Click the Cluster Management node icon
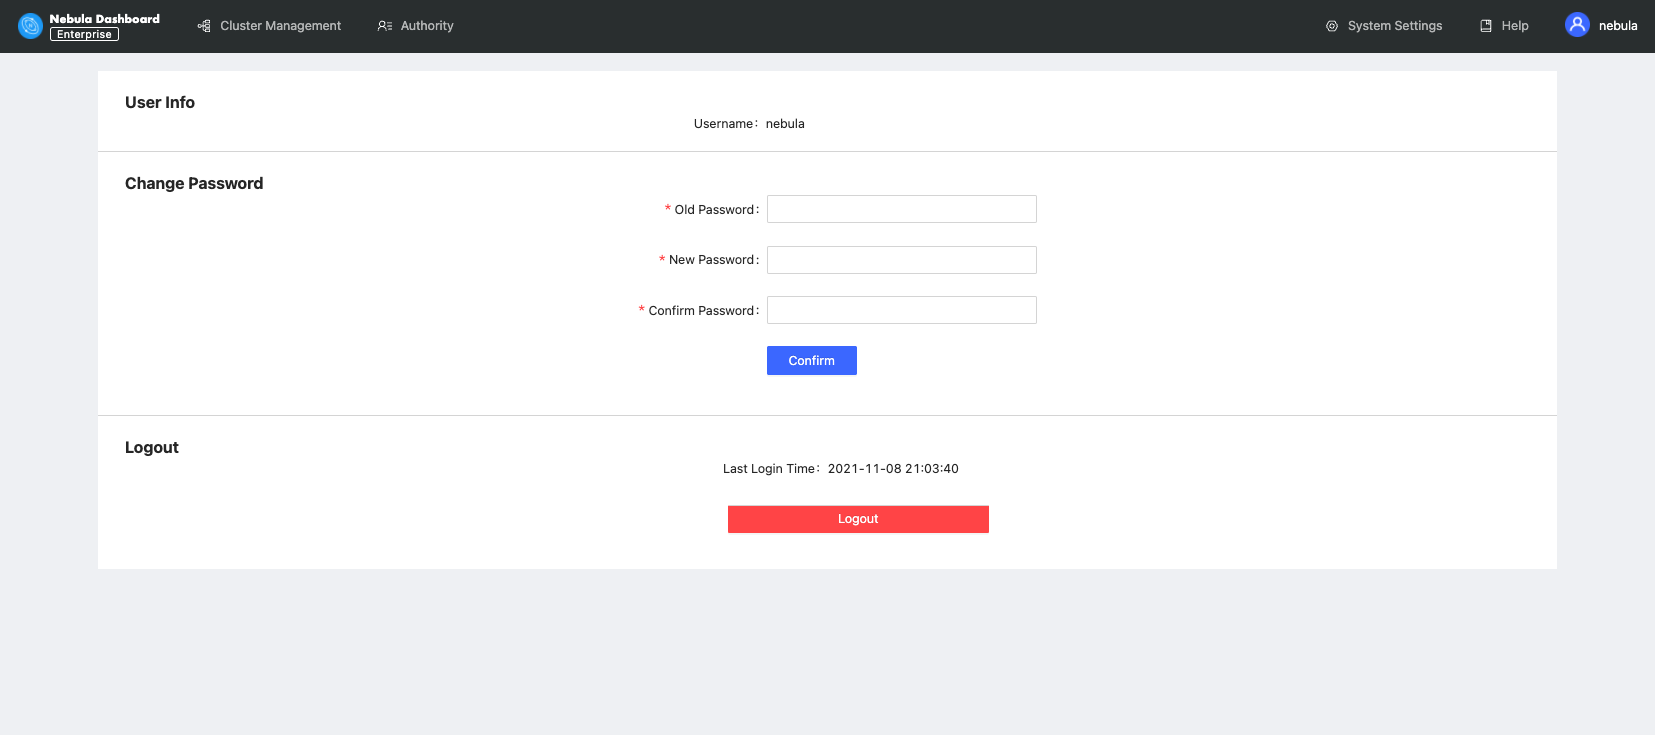1655x735 pixels. pos(204,26)
